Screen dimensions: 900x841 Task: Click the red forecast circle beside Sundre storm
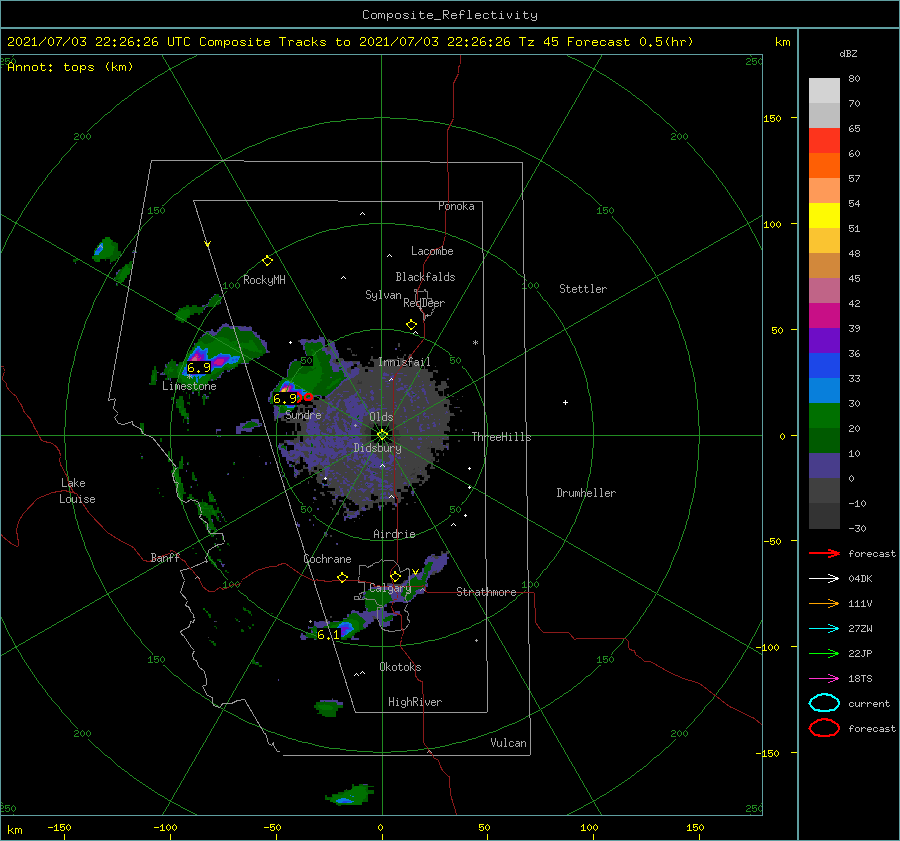(x=308, y=397)
